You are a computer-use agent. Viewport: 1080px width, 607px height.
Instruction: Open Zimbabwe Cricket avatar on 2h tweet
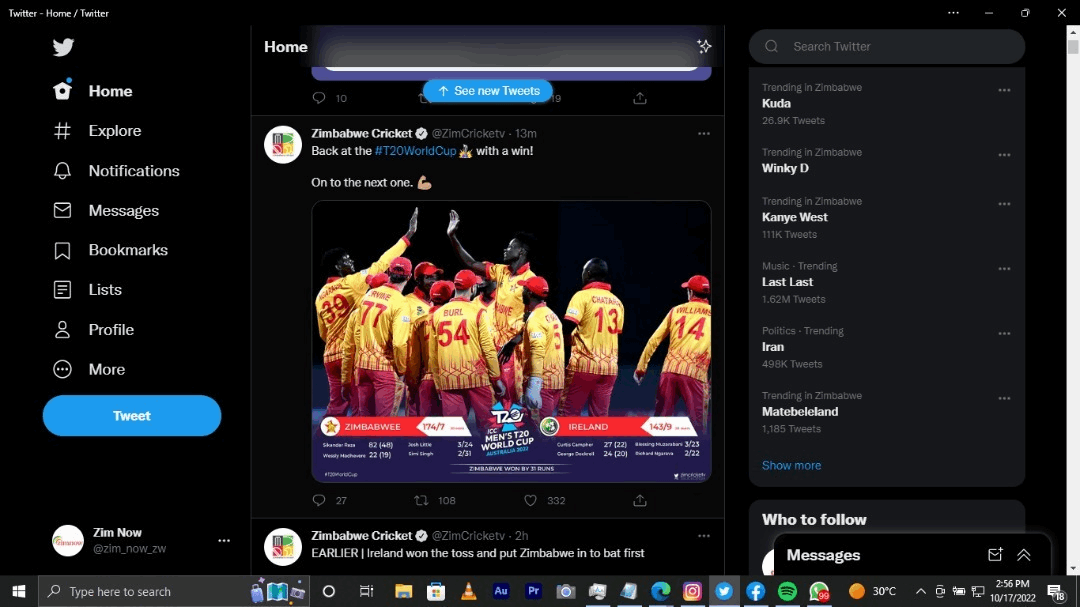[x=283, y=547]
